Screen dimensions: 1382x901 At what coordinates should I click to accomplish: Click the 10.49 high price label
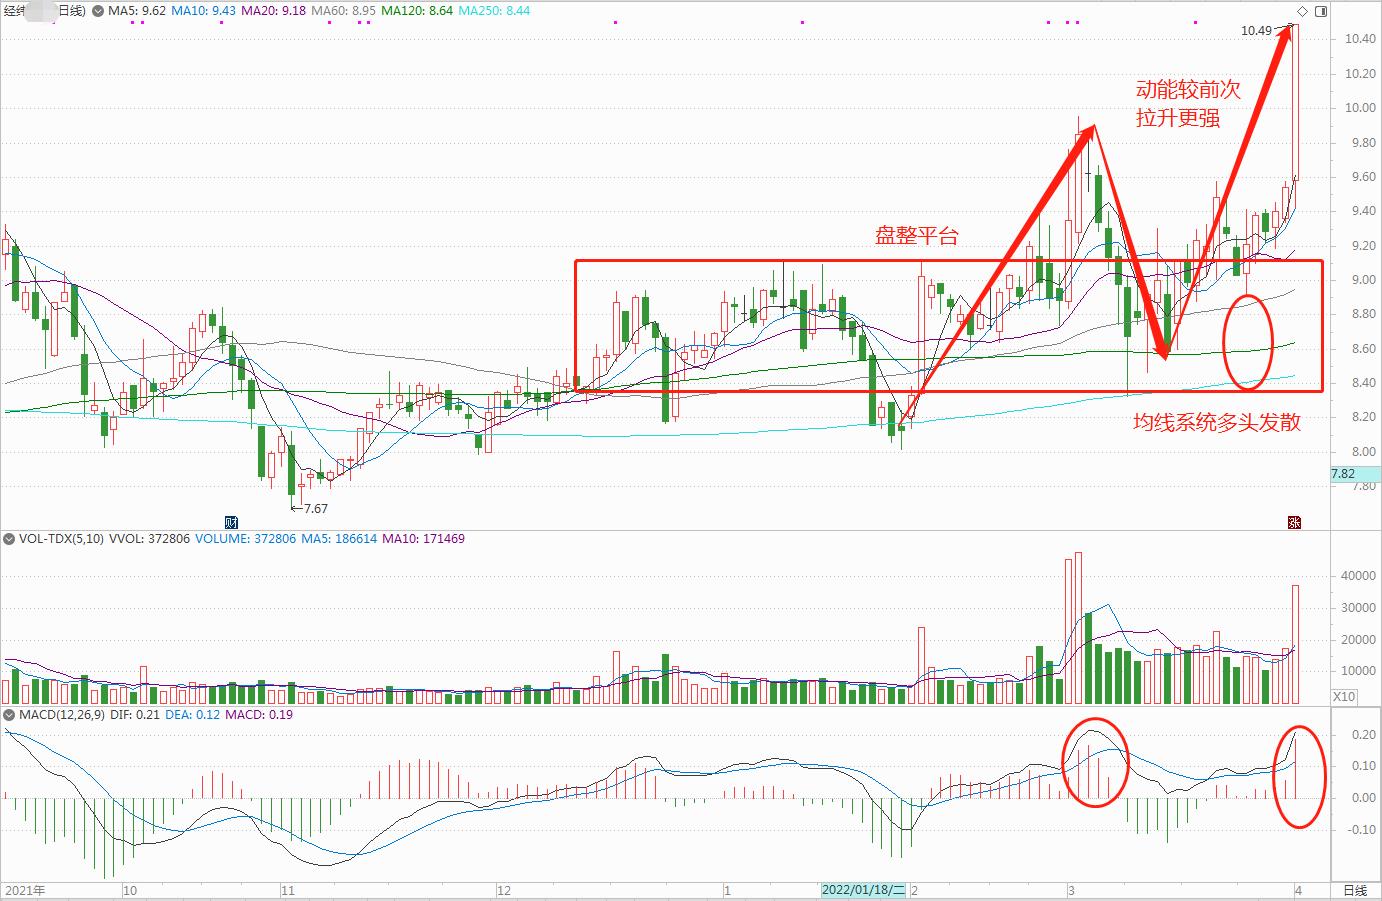(x=1256, y=31)
